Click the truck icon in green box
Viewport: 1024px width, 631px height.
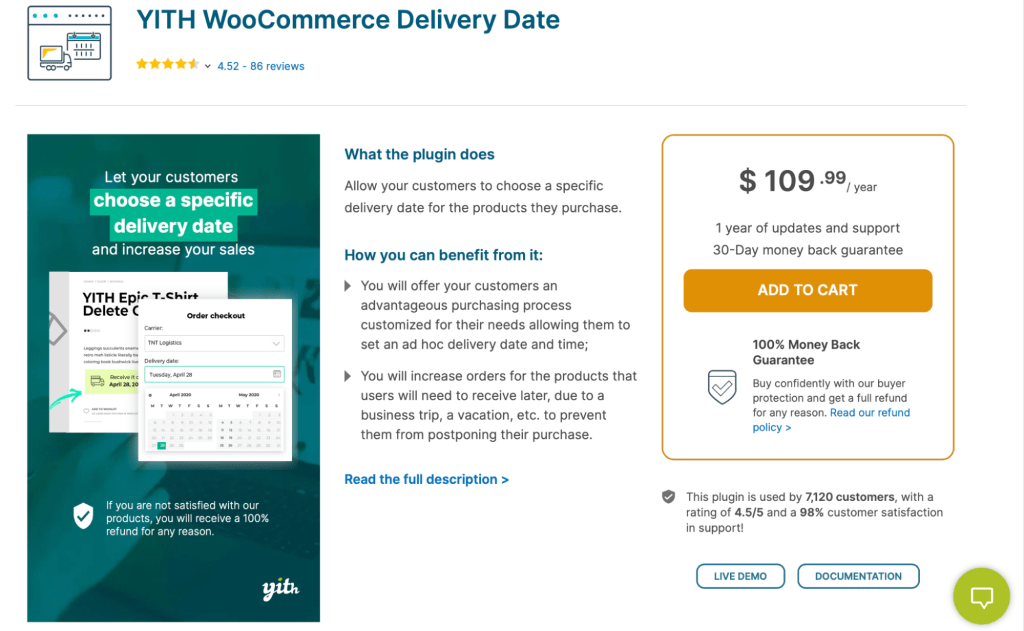(x=97, y=380)
